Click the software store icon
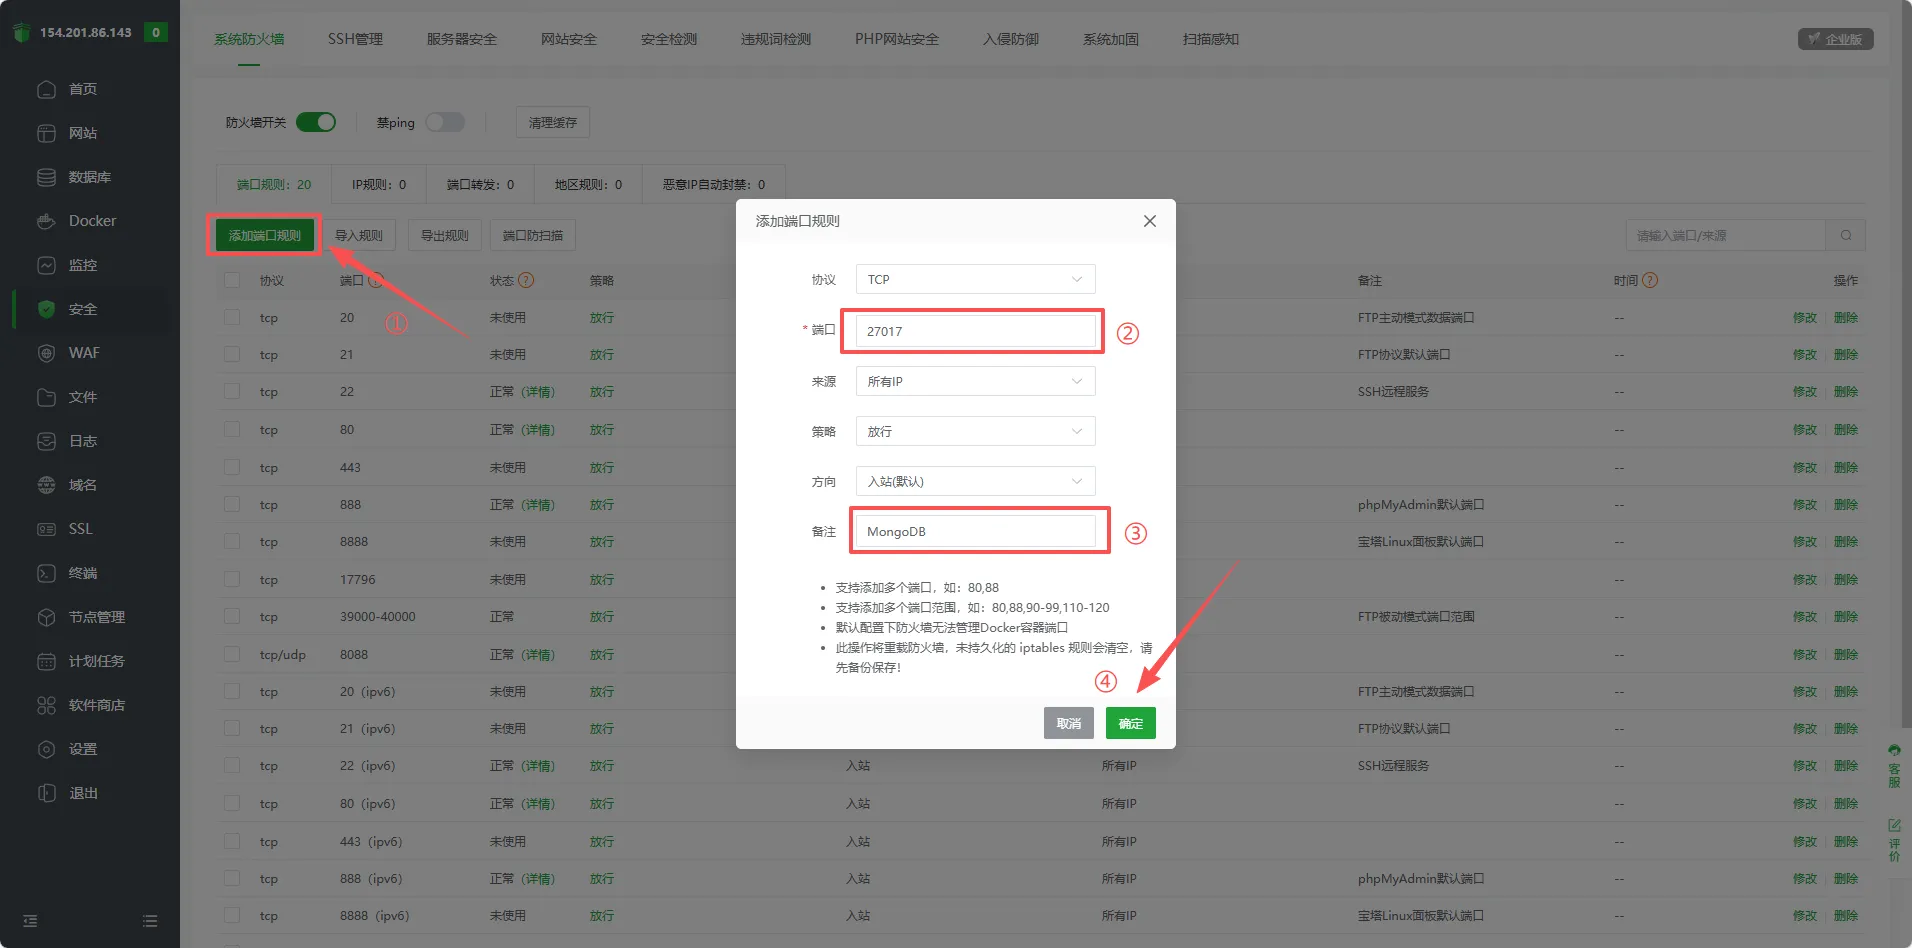Screen dimensions: 1912x948 [x=46, y=705]
